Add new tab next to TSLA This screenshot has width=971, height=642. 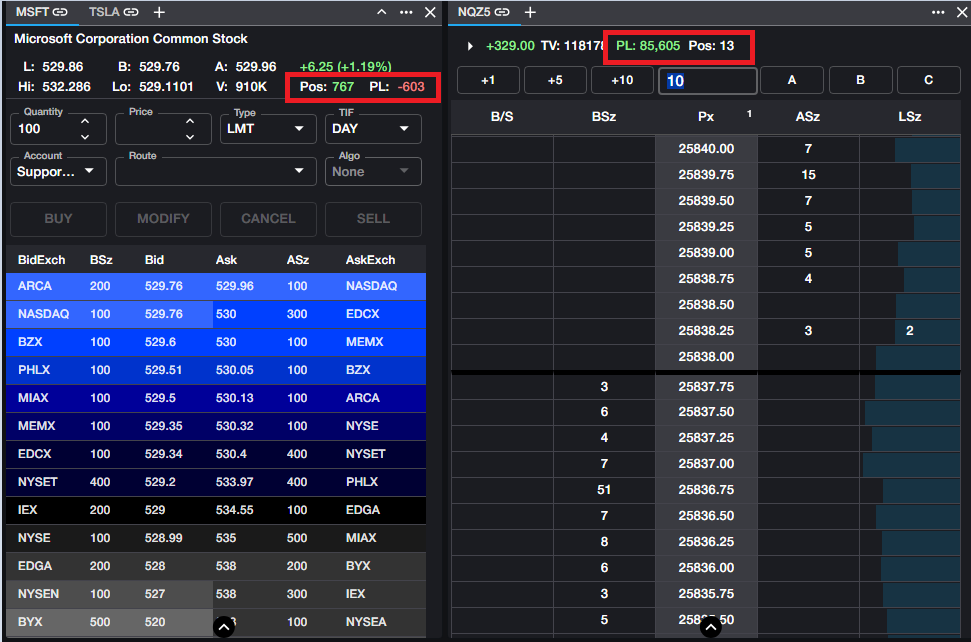point(159,12)
